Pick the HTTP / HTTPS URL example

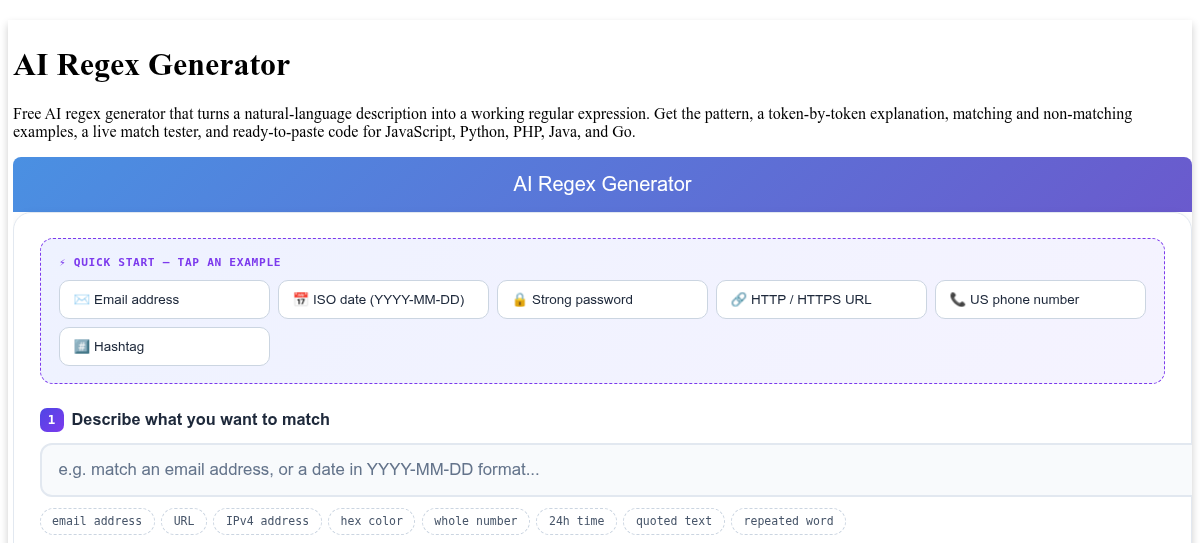(821, 299)
